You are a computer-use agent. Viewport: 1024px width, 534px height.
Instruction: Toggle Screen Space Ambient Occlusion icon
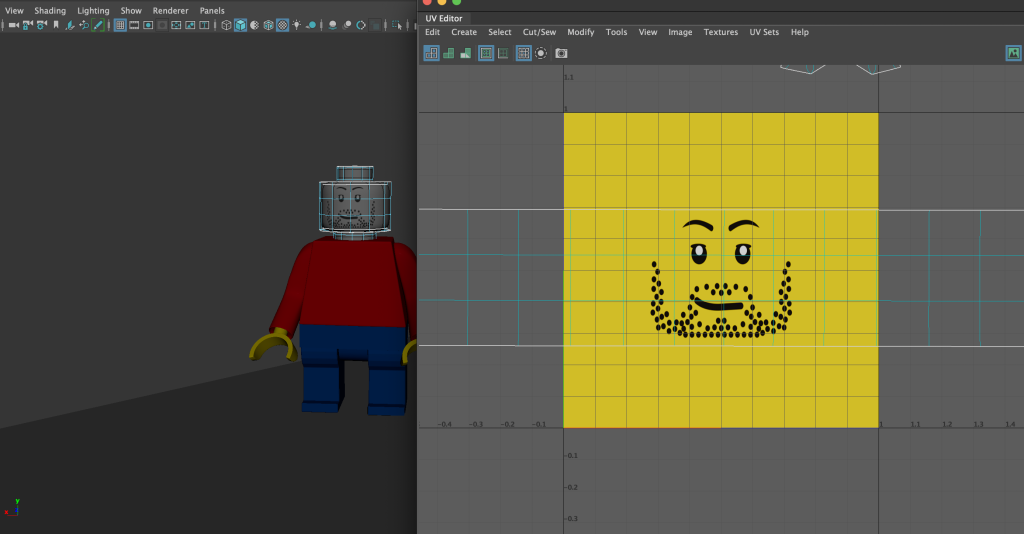click(x=332, y=25)
